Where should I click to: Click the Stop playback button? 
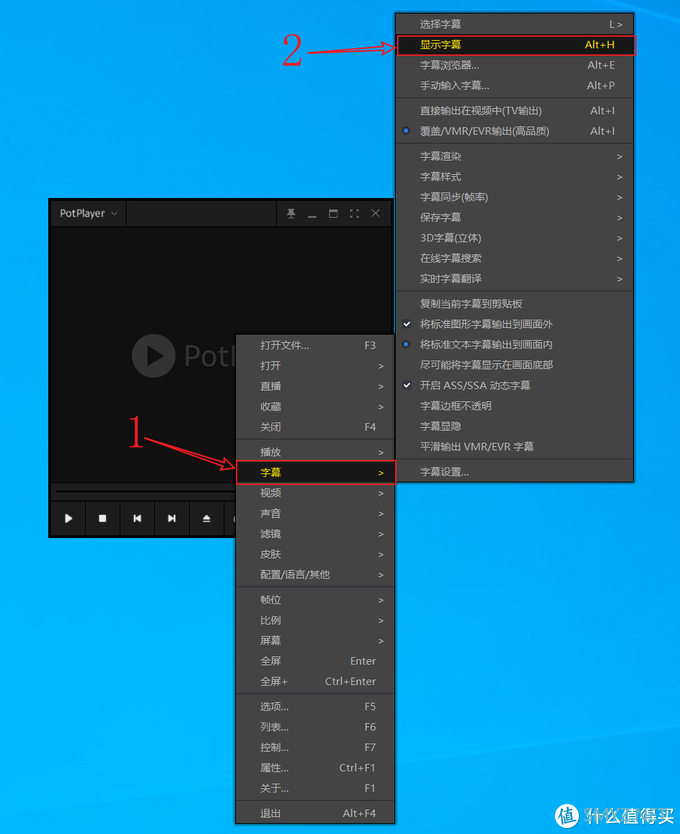coord(103,518)
